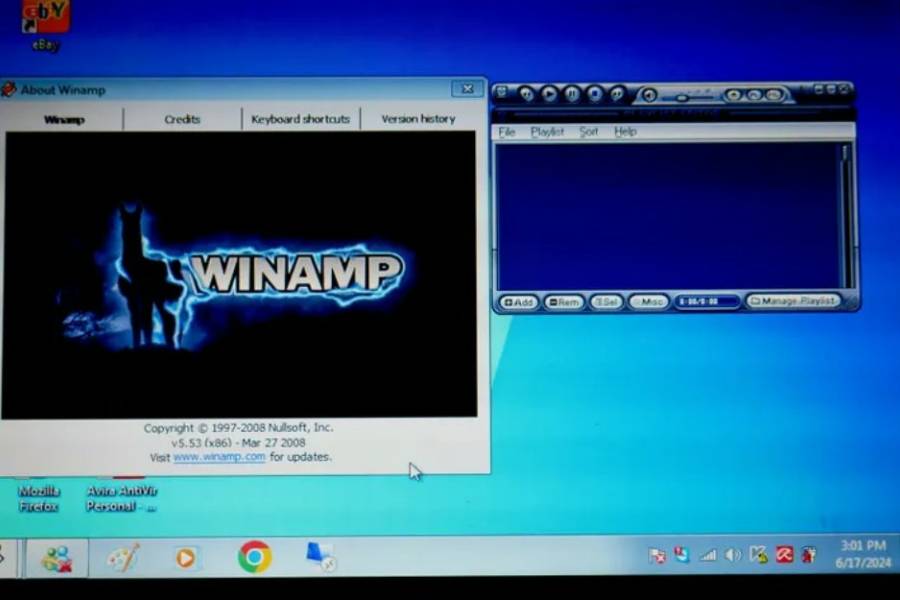
Task: Click the Winamp volume slider knob
Action: tap(681, 98)
